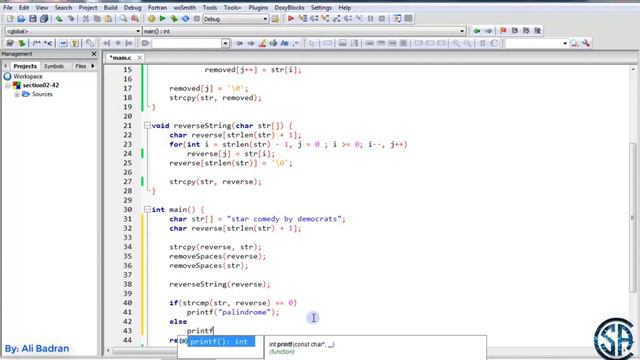Open the Build menu
The width and height of the screenshot is (640, 360).
(x=110, y=7)
